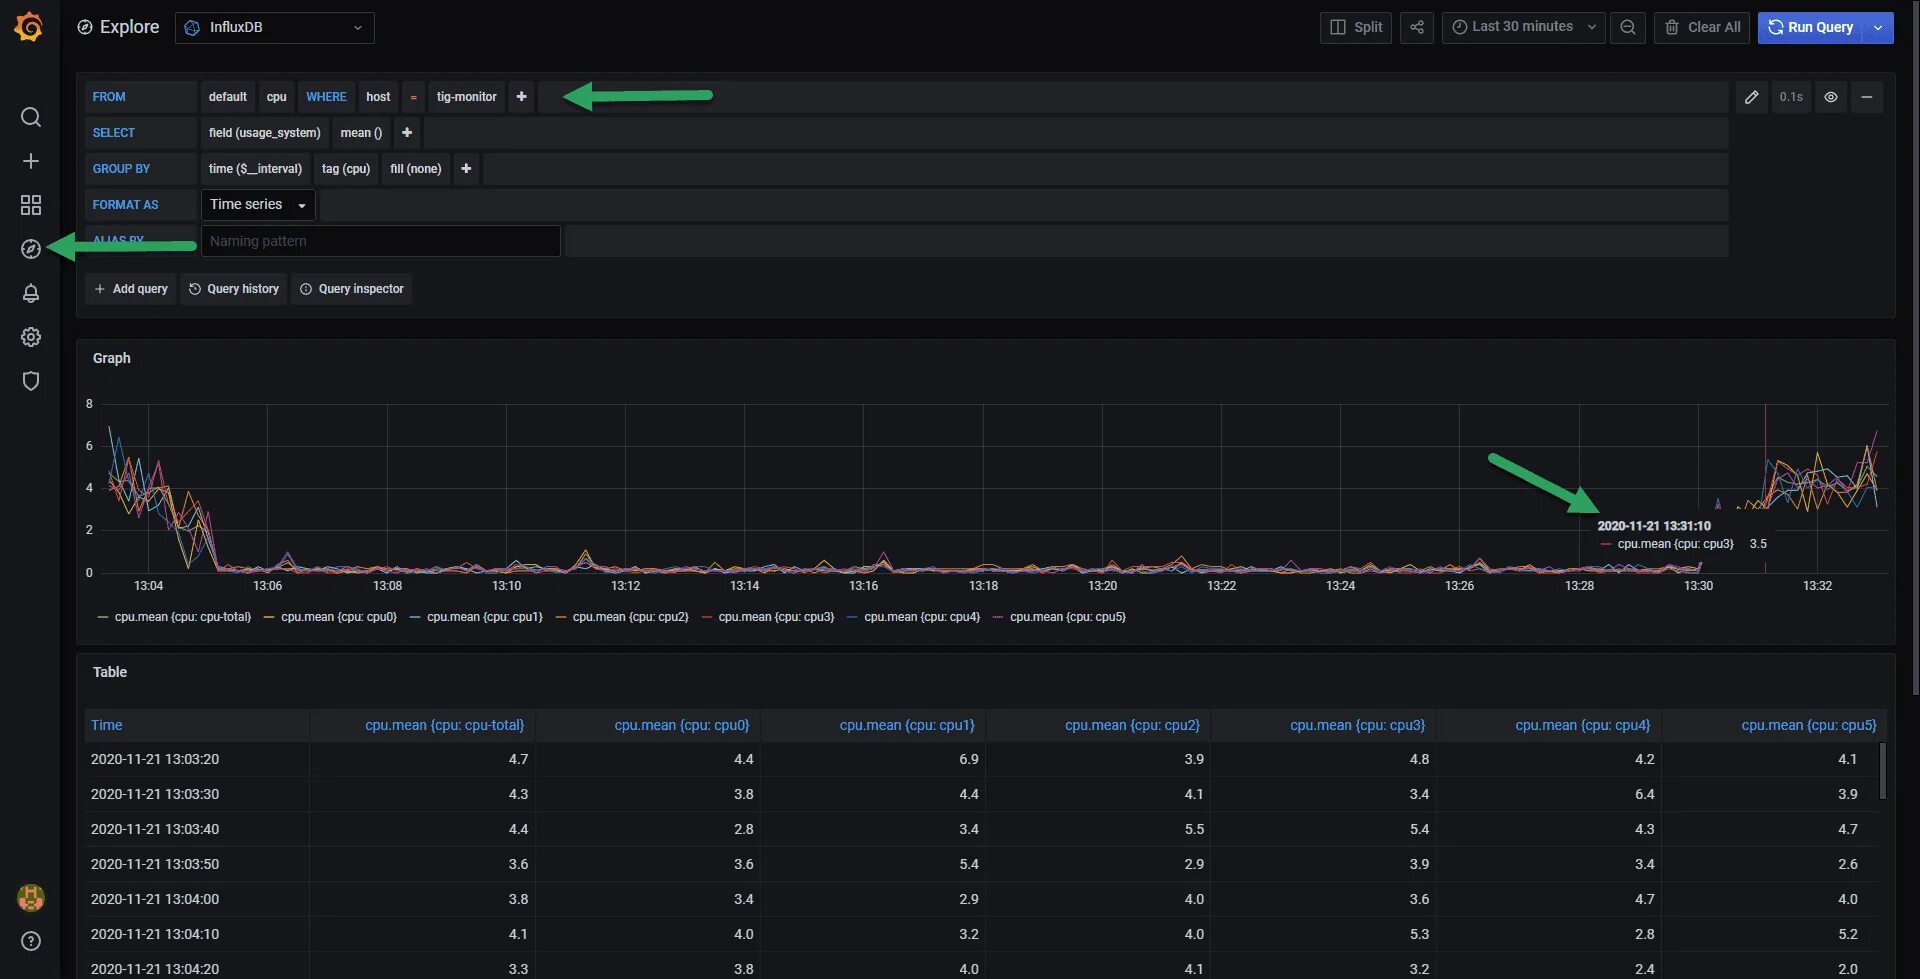Change the equals operator in WHERE

coord(413,97)
